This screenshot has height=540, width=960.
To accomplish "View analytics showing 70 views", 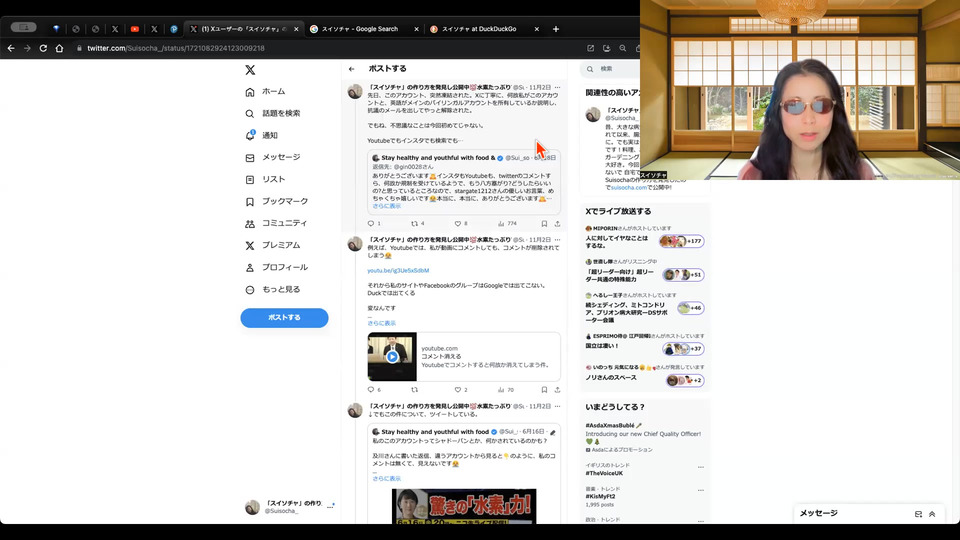I will [506, 389].
